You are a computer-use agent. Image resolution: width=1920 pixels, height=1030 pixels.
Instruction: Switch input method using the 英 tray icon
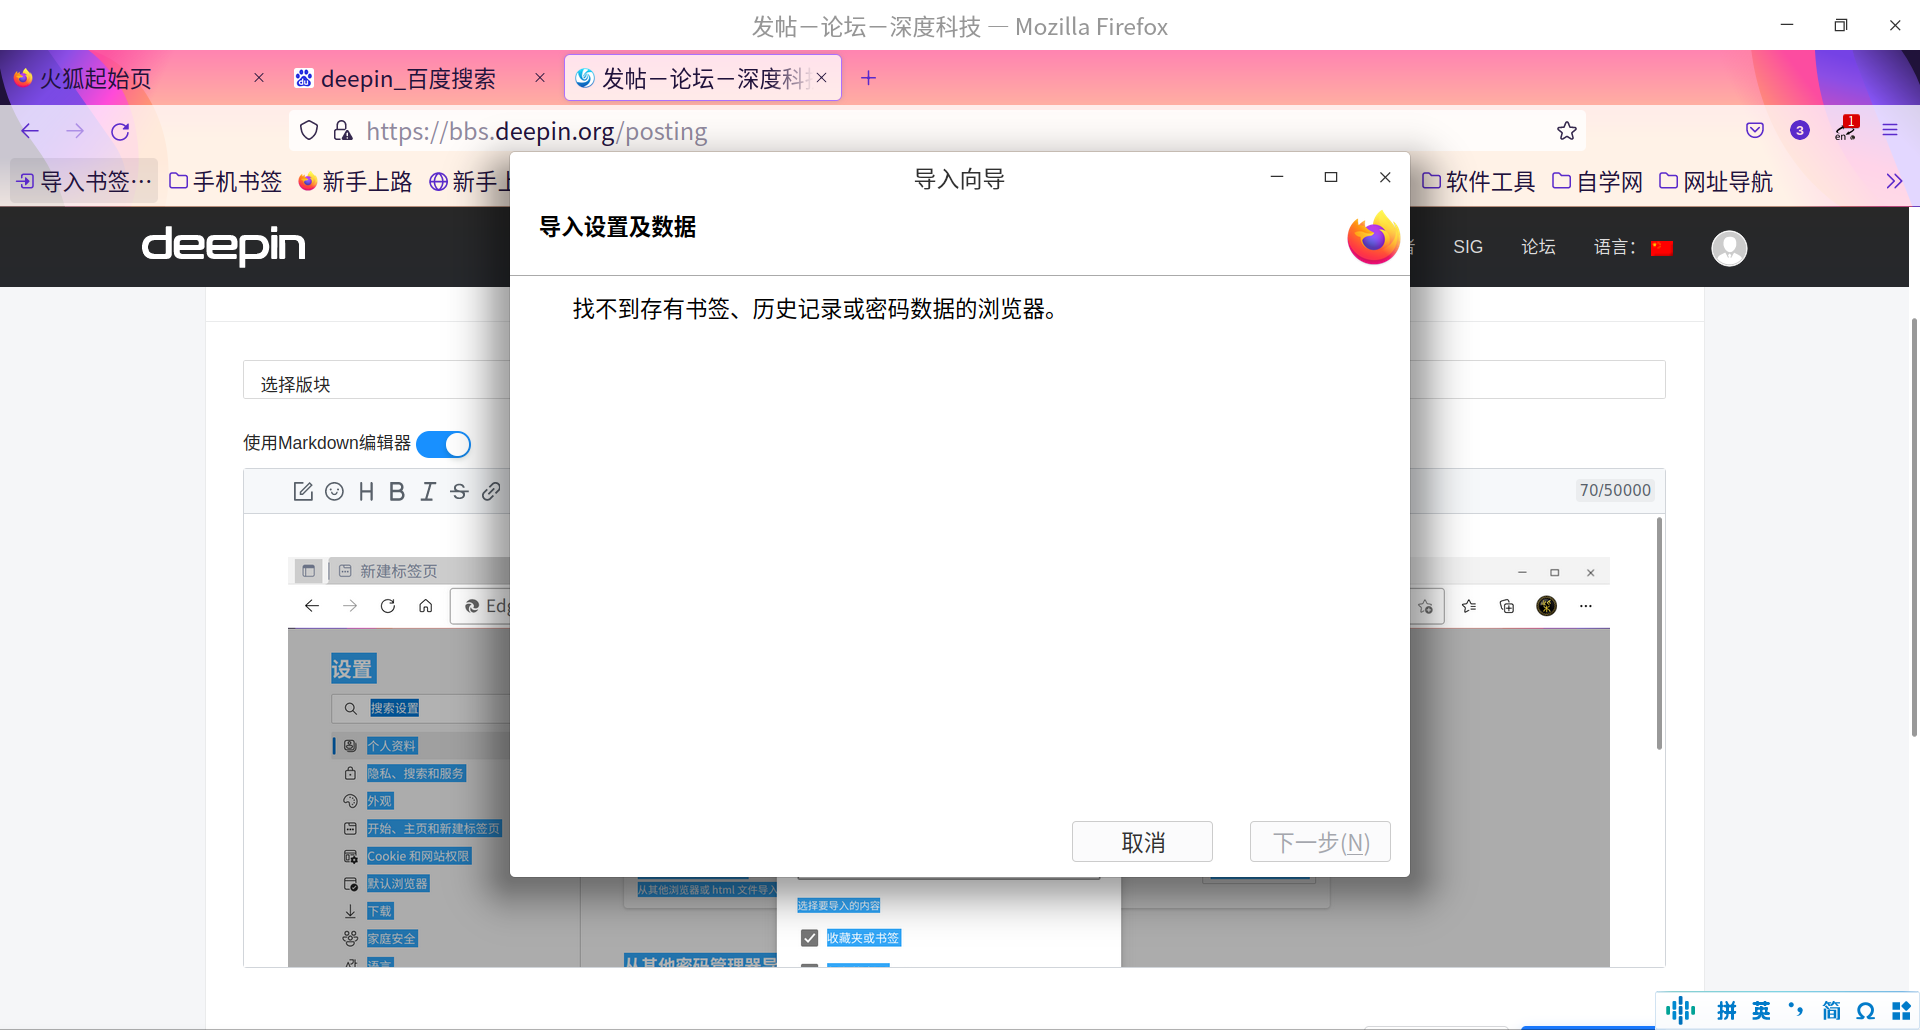point(1763,1010)
